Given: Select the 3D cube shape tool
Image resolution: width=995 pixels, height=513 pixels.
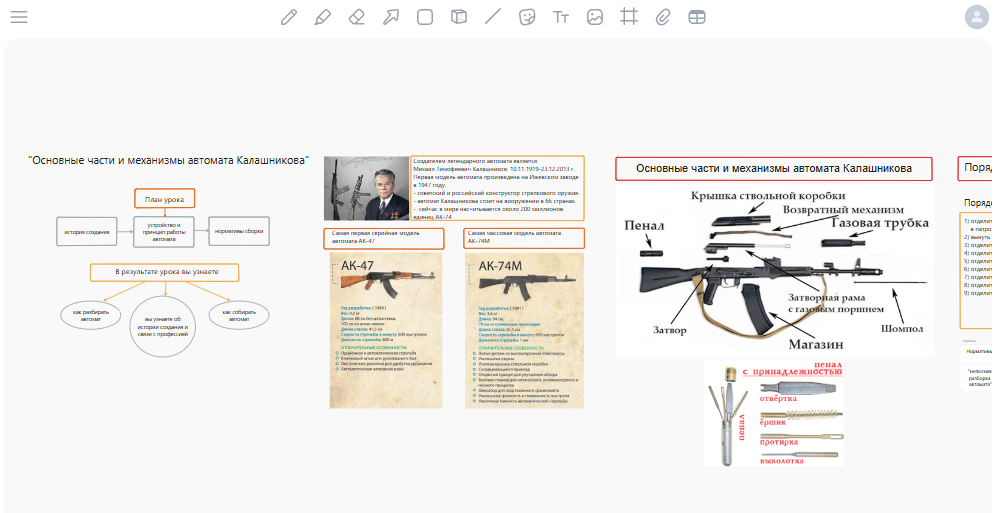Looking at the screenshot, I should tap(458, 17).
